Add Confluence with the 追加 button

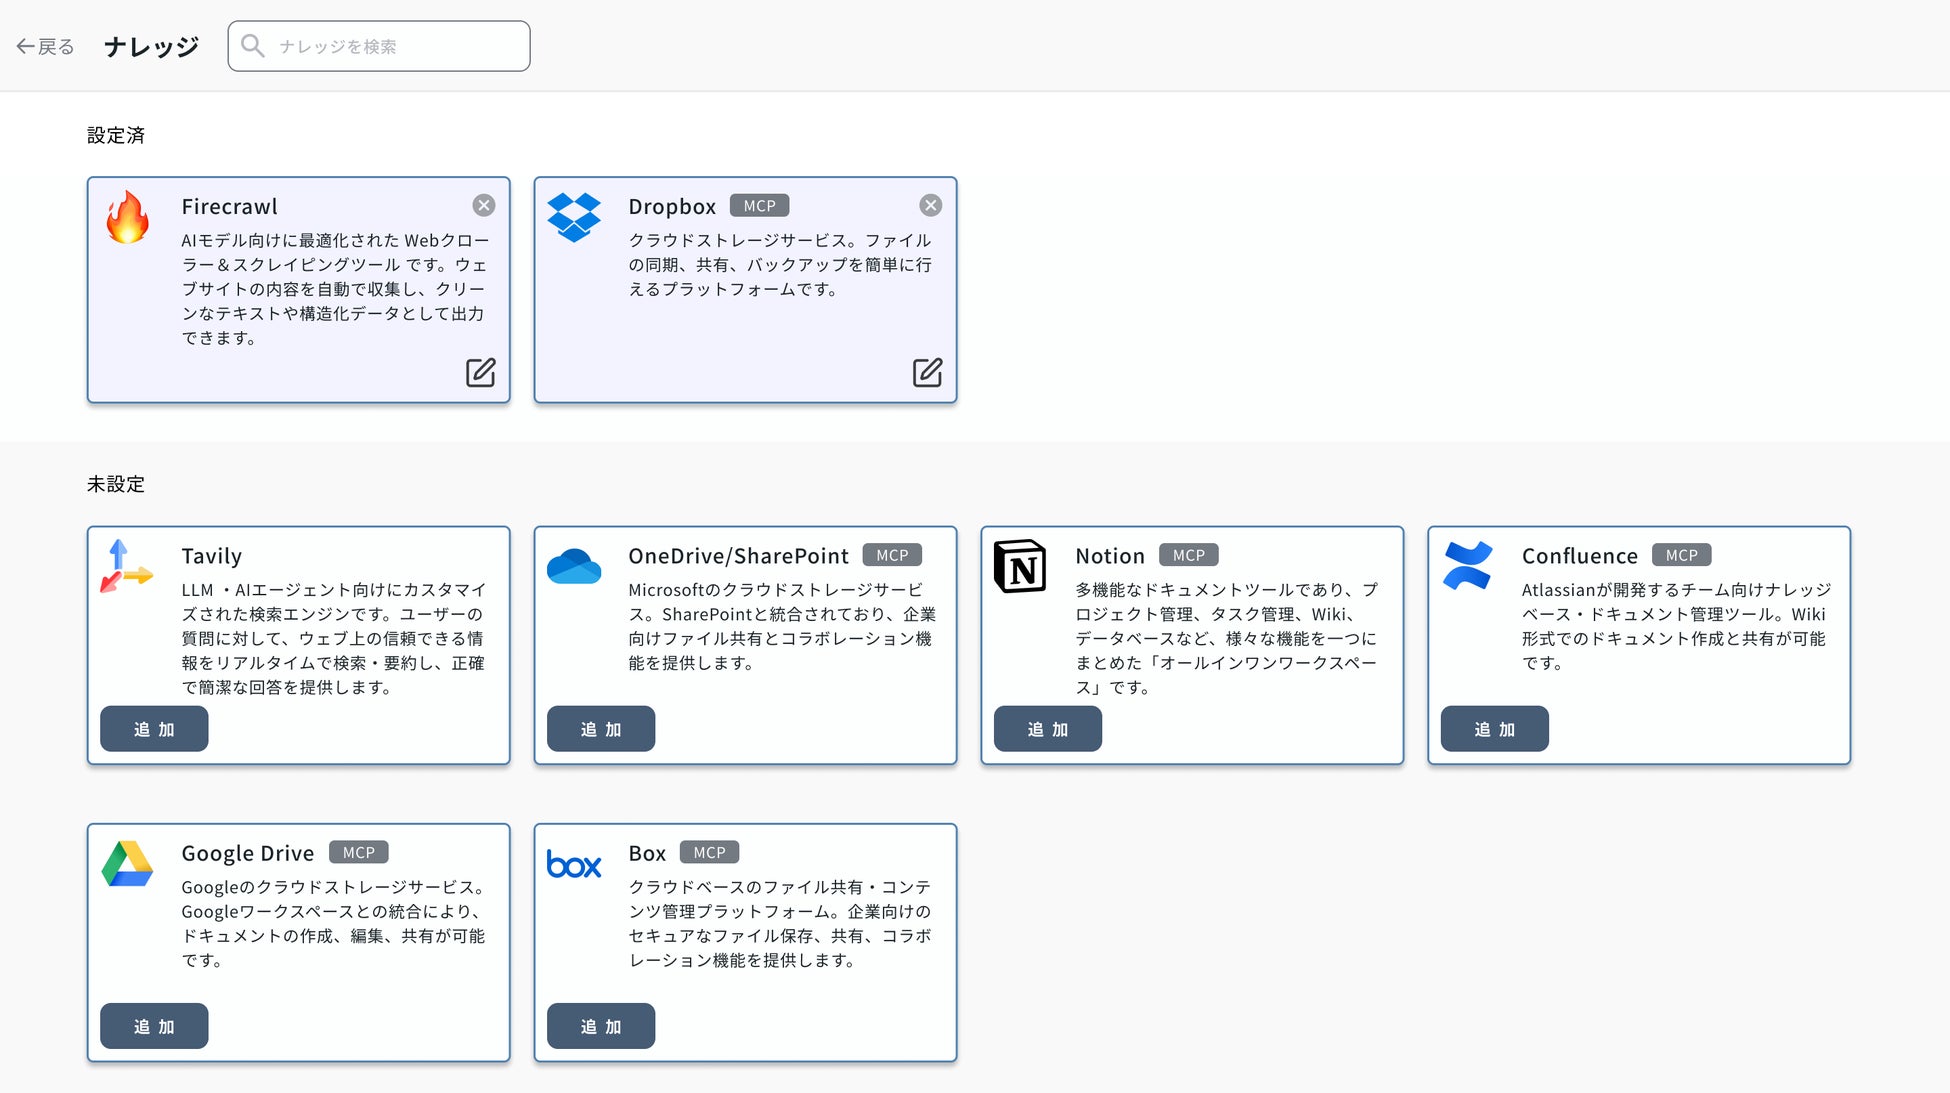[1495, 729]
